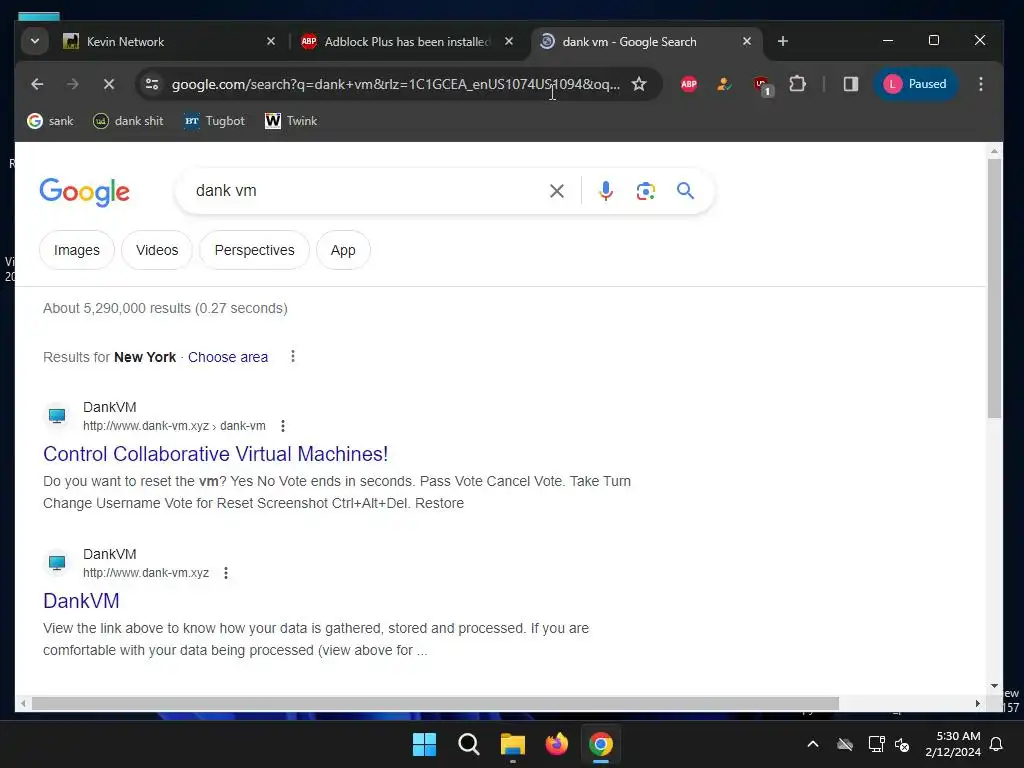The image size is (1024, 768).
Task: Open the Windows Start menu
Action: click(x=424, y=744)
